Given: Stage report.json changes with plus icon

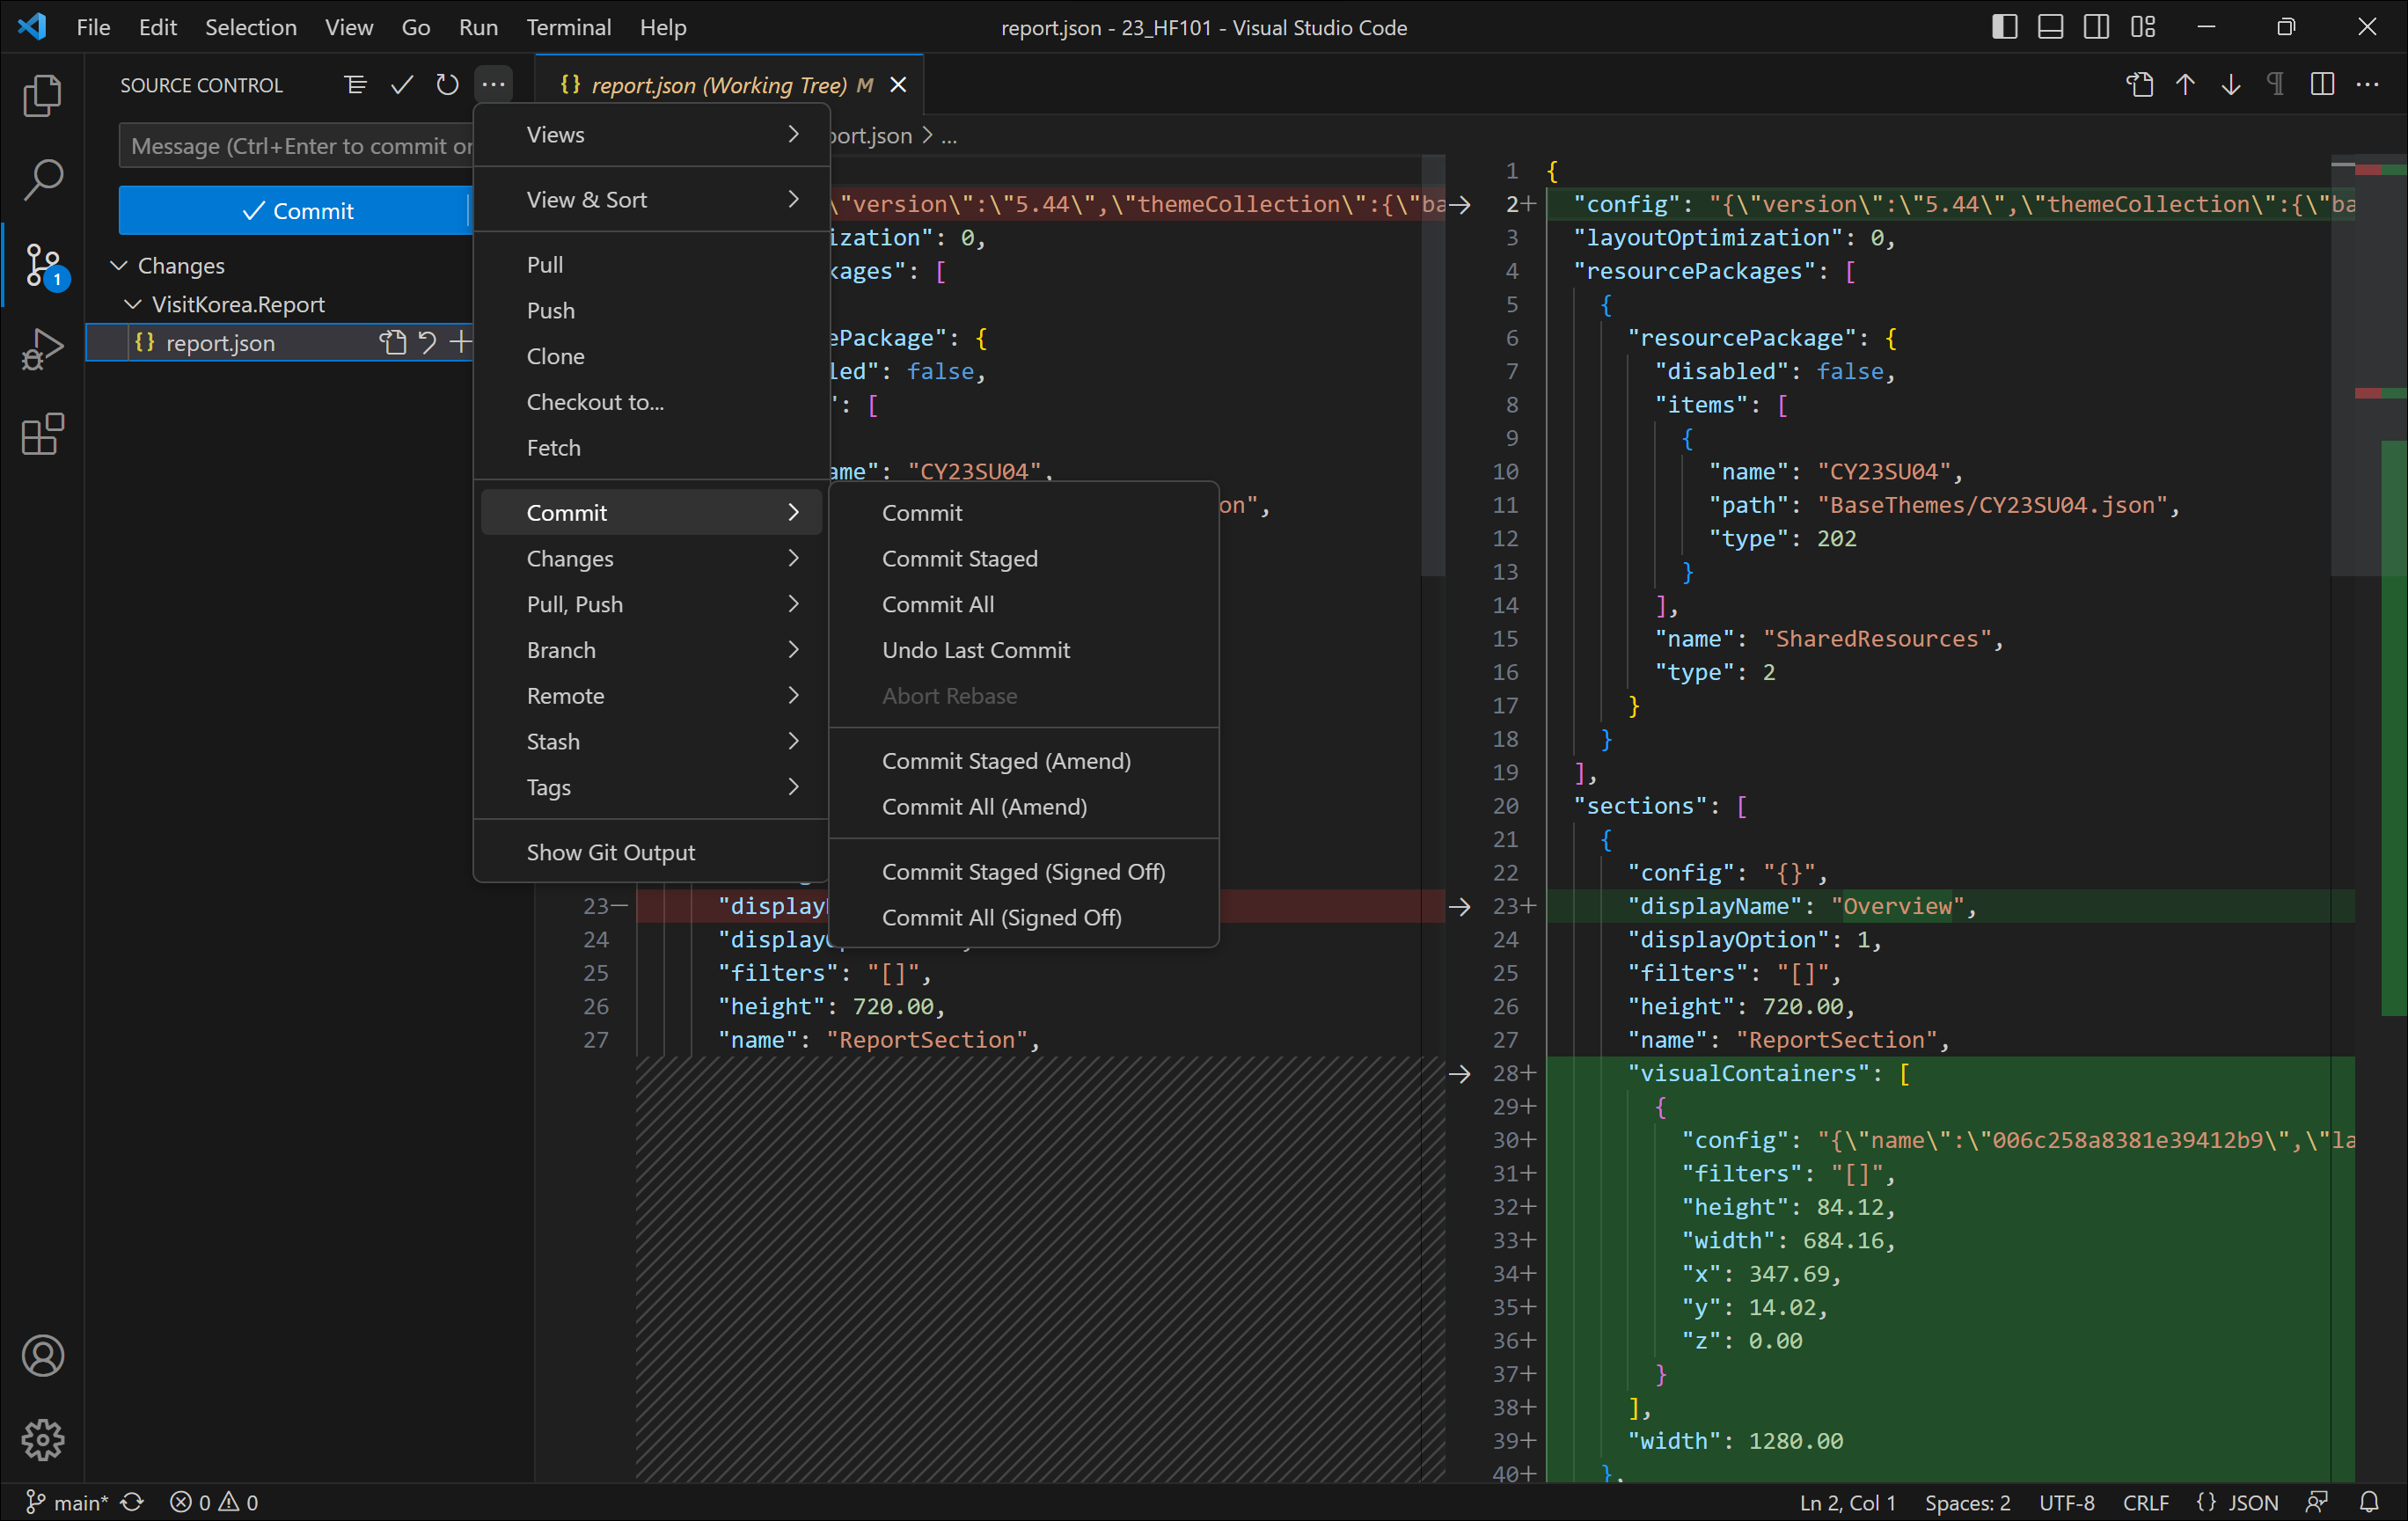Looking at the screenshot, I should tap(460, 343).
